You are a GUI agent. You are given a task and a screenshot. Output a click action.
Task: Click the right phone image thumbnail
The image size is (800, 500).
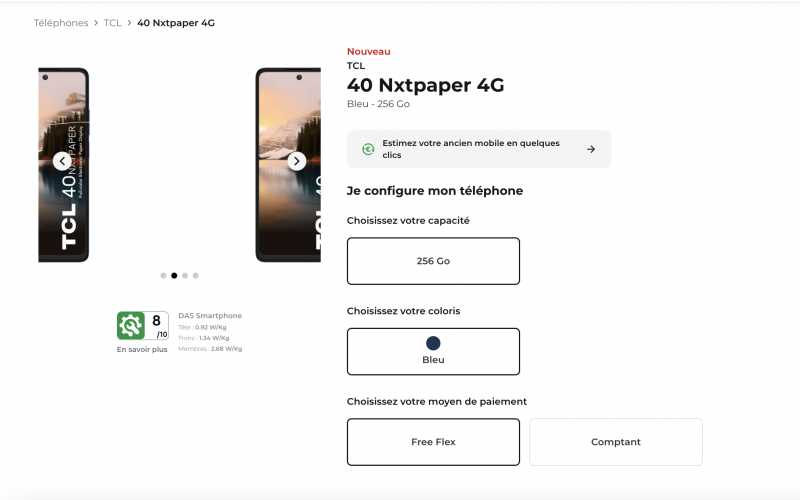tap(288, 164)
